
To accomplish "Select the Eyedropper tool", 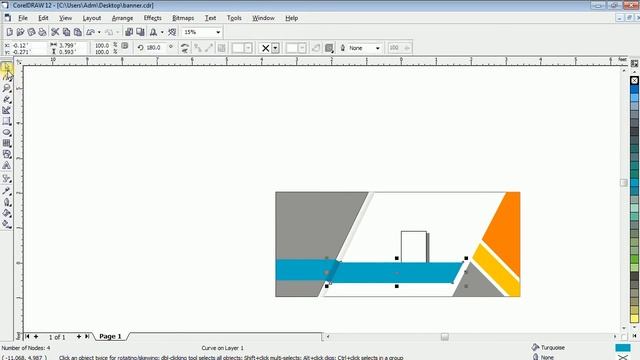I will (7, 191).
